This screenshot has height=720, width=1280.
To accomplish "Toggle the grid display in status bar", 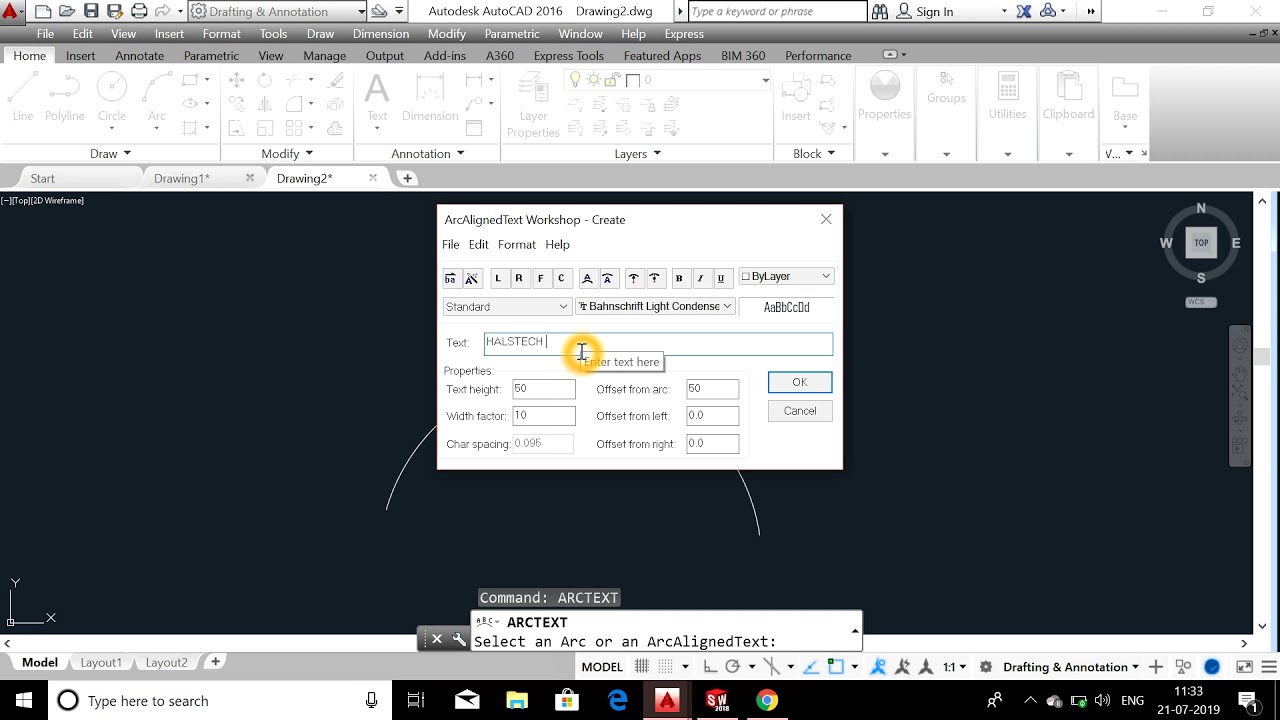I will [642, 667].
